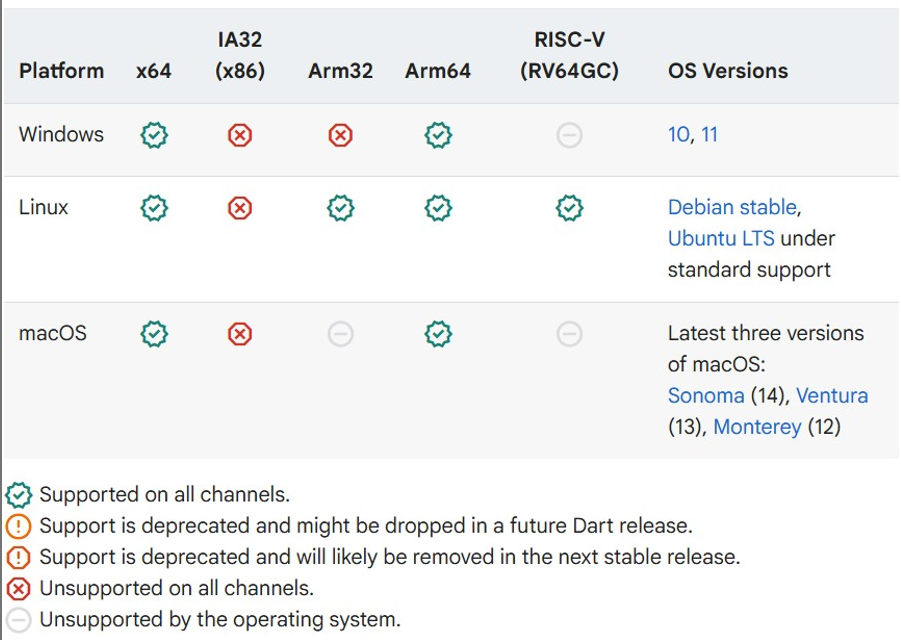Click the Windows IA32 unsupported red icon
This screenshot has width=901, height=640.
[240, 135]
